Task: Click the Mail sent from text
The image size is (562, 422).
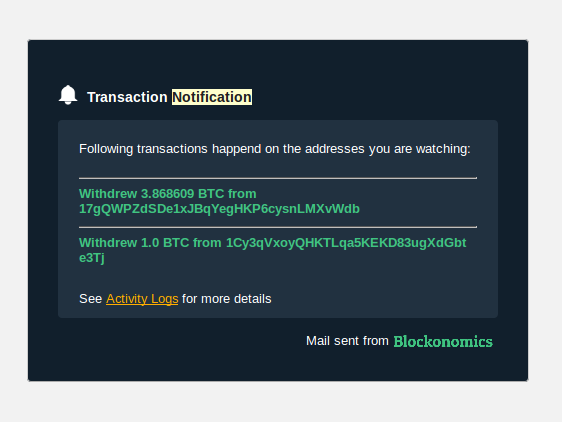Action: 347,341
